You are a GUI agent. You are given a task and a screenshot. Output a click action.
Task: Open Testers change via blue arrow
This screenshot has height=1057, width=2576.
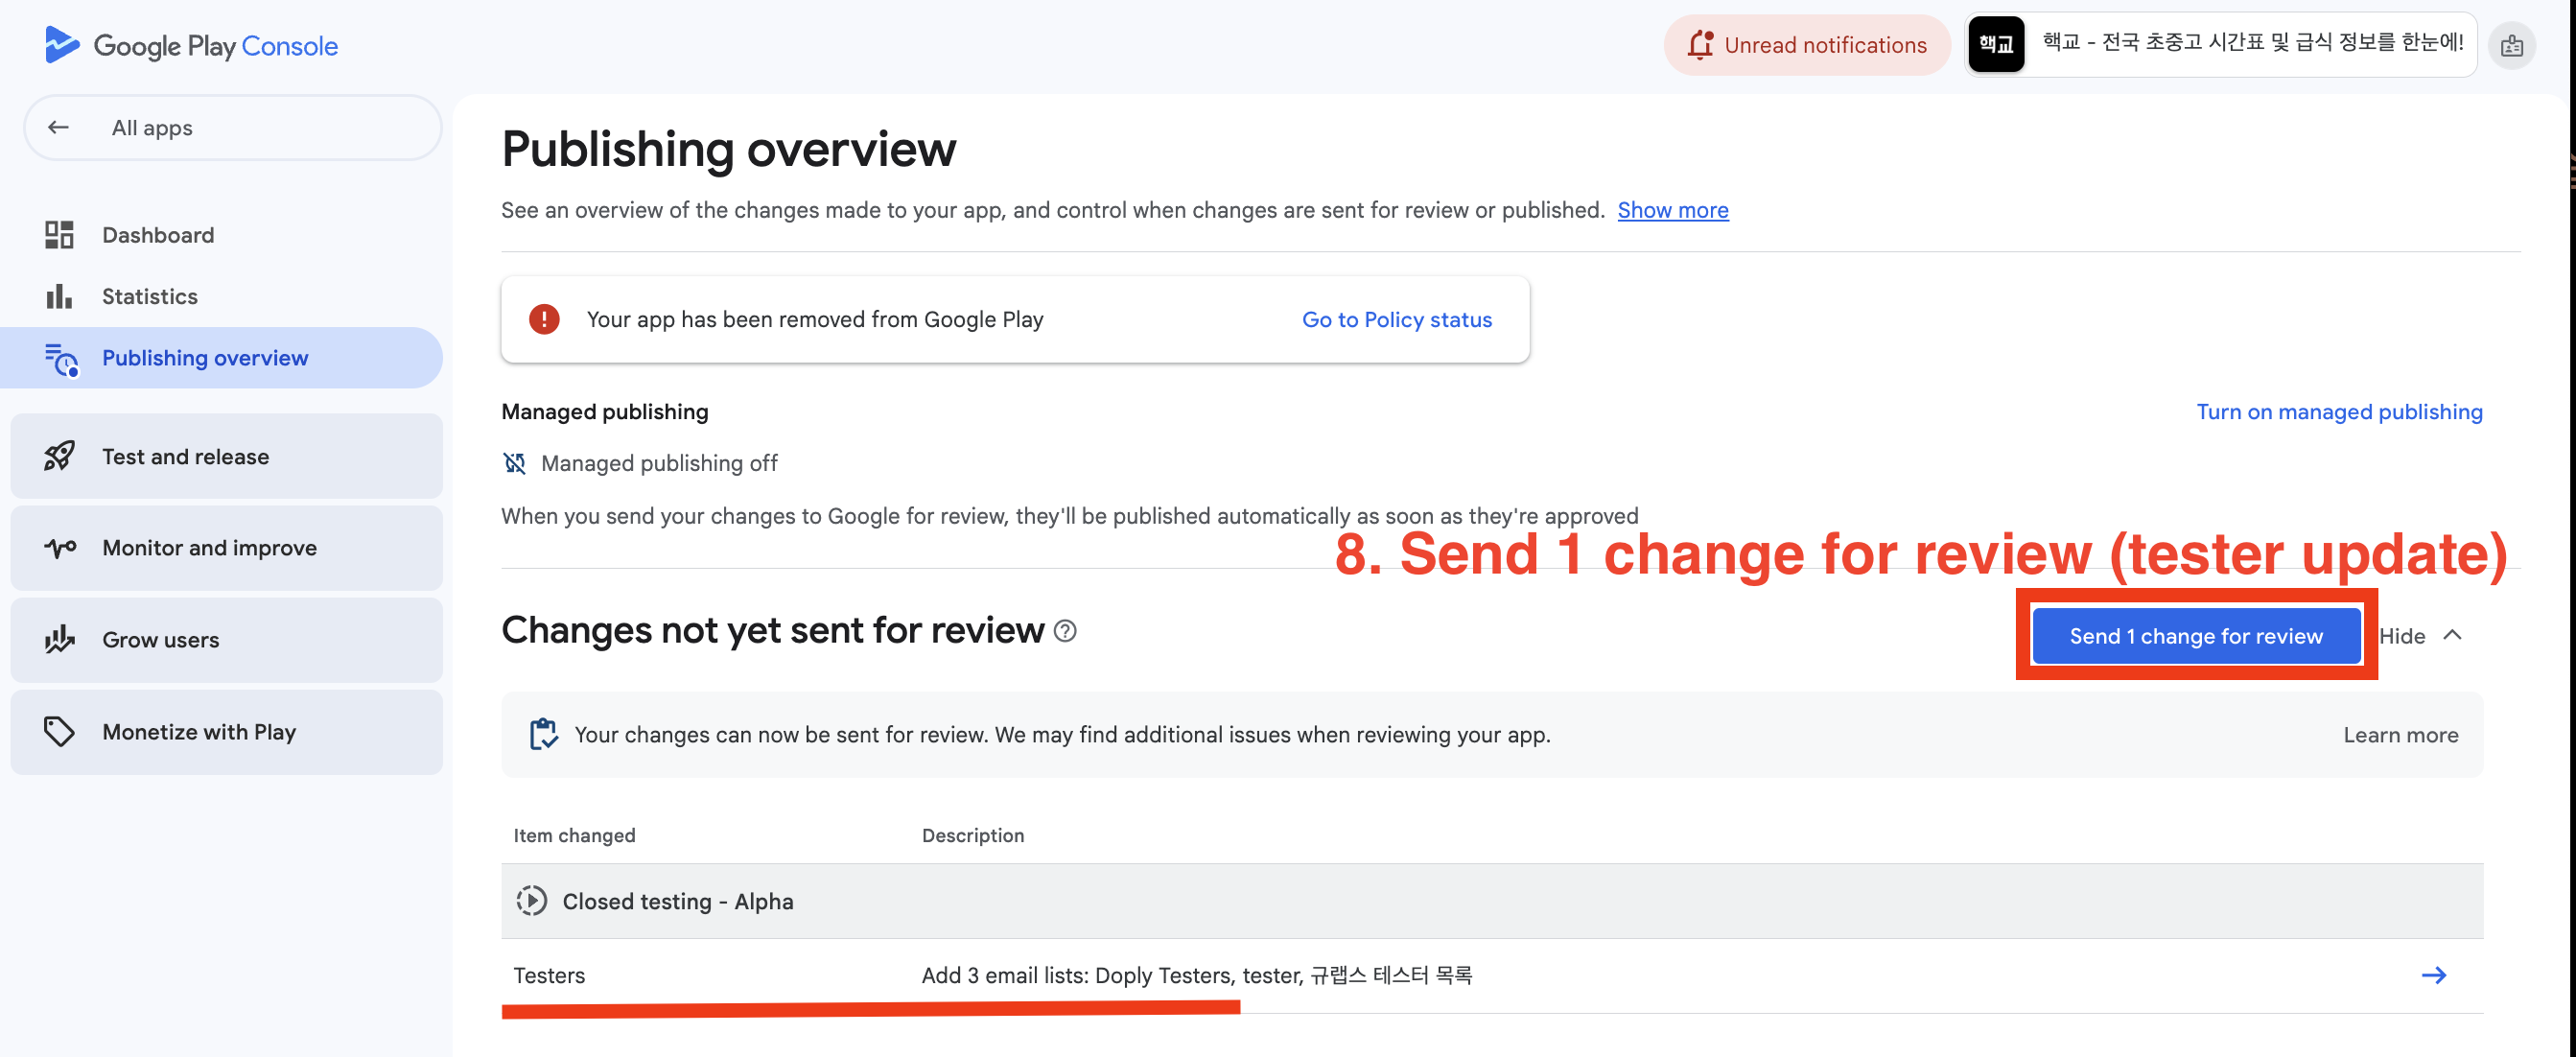tap(2433, 974)
